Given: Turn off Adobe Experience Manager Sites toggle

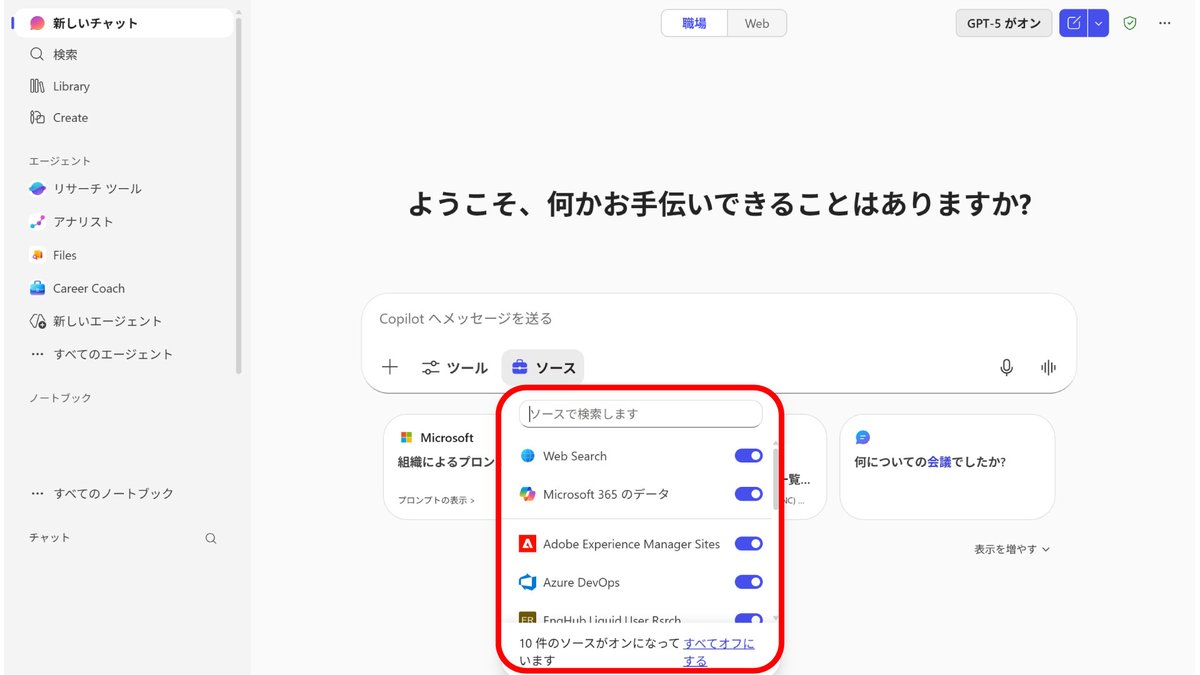Looking at the screenshot, I should [749, 544].
